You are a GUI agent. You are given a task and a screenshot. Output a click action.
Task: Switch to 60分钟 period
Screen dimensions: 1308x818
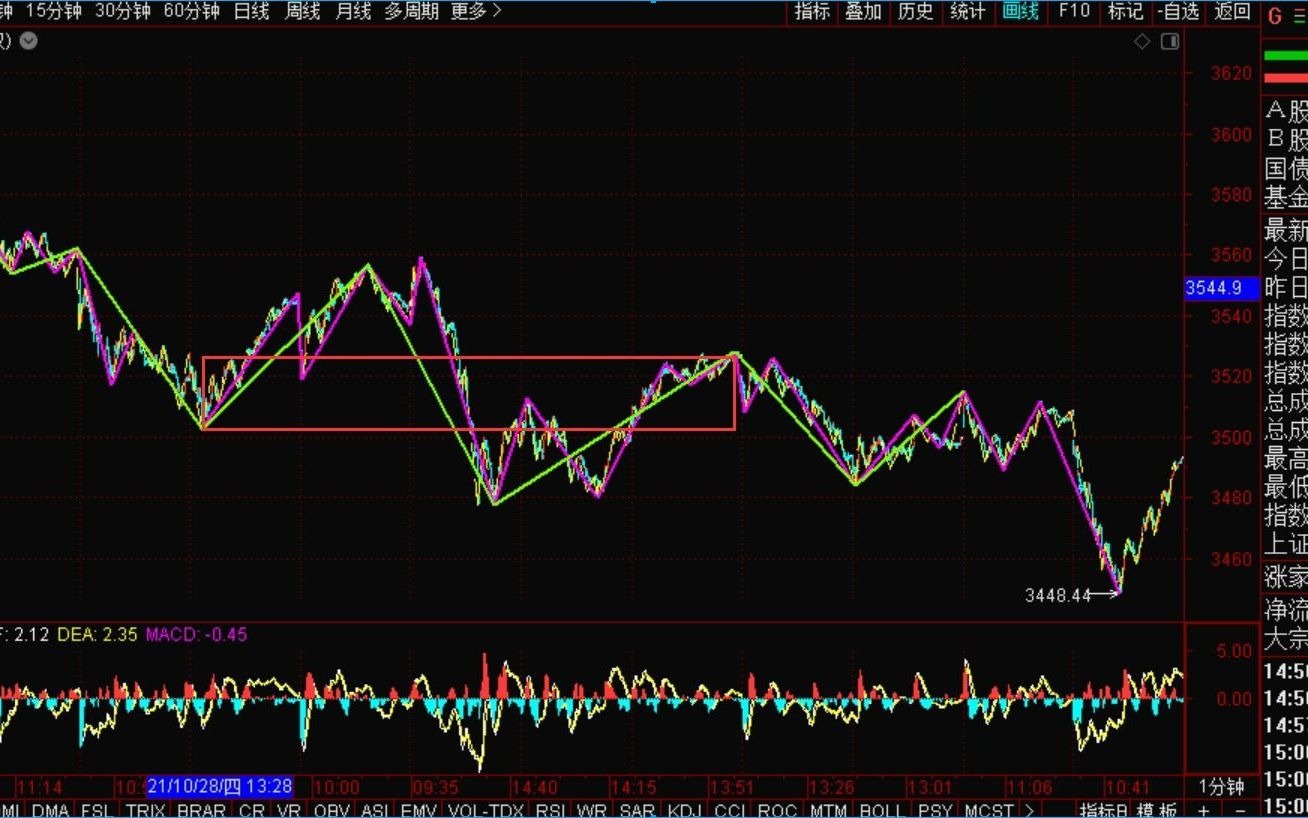click(x=191, y=11)
